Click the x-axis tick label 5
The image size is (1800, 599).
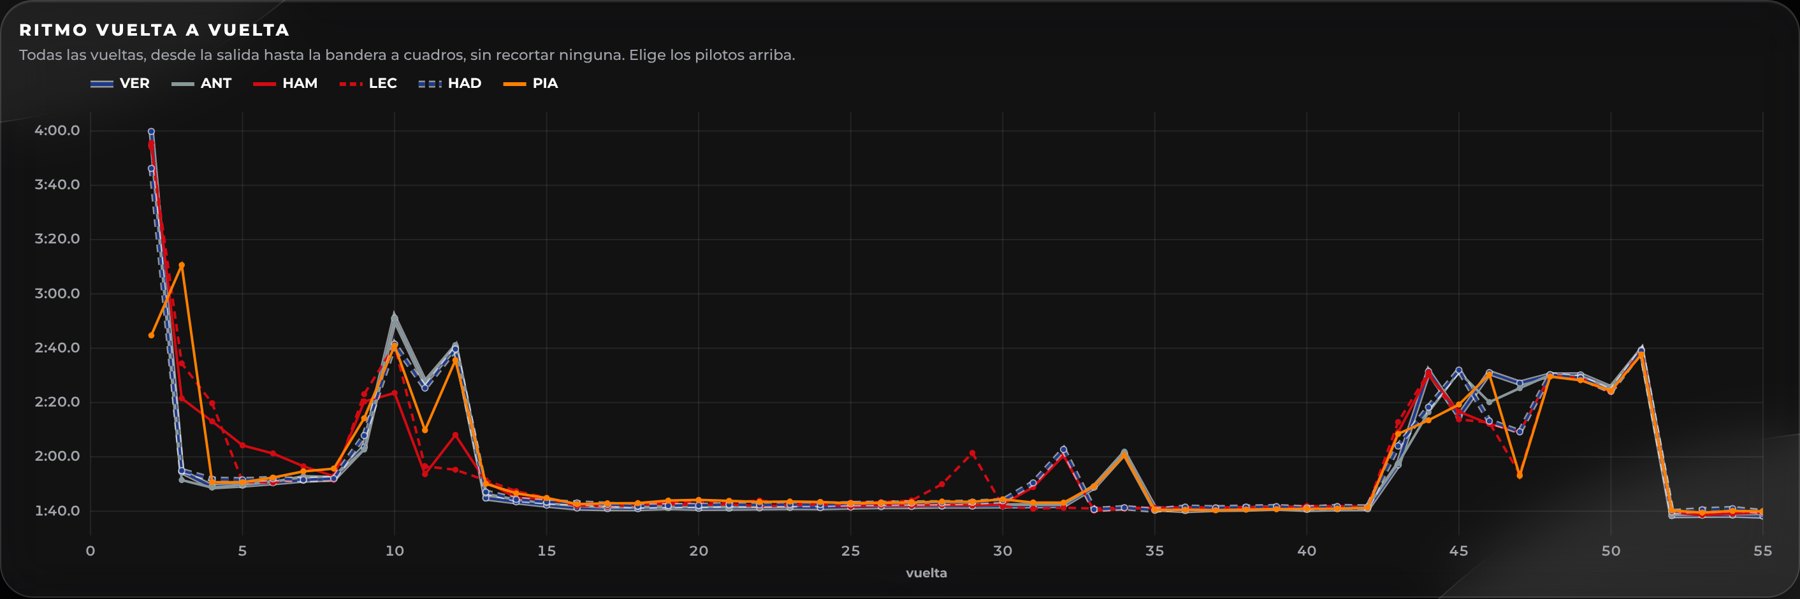coord(242,551)
